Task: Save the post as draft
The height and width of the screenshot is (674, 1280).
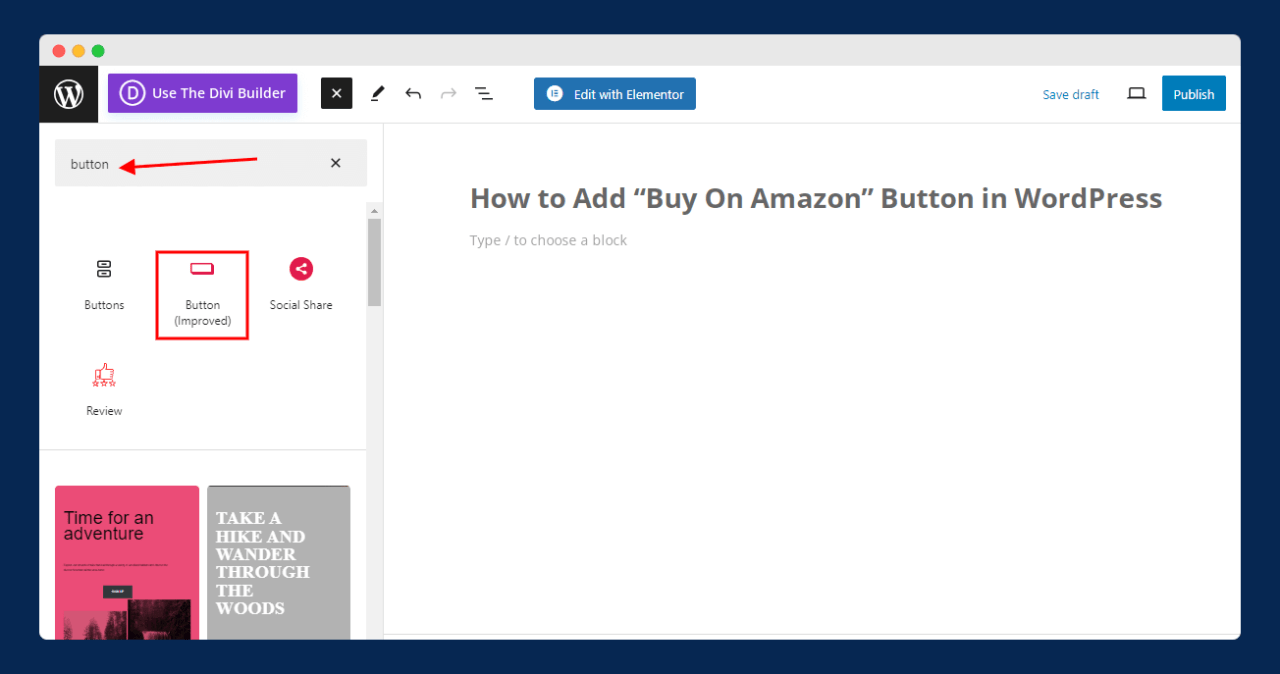Action: (x=1070, y=94)
